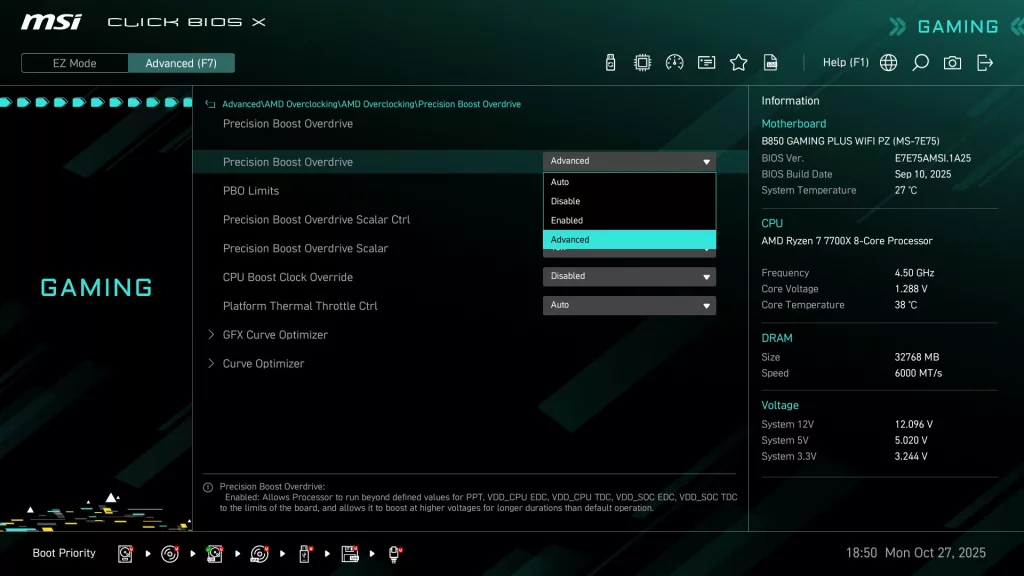The image size is (1024, 576).
Task: Open the memo/notes icon in the toolbar
Action: [x=707, y=62]
